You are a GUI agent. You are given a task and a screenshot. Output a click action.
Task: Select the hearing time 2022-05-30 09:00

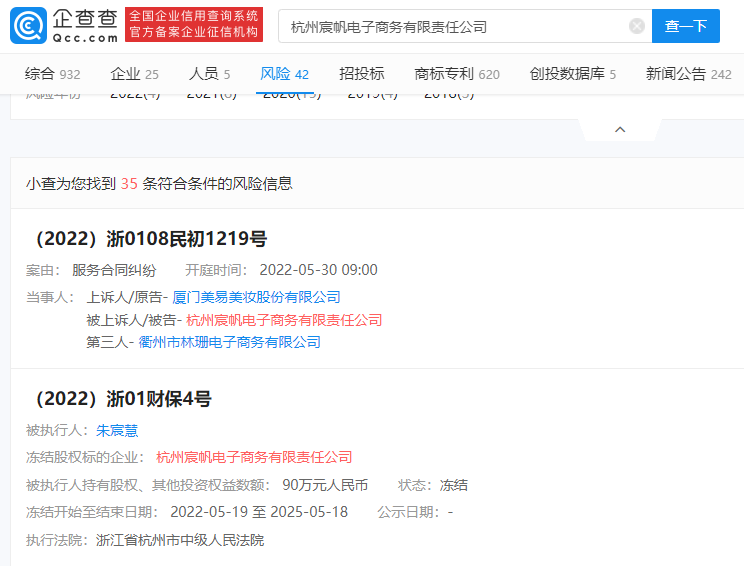(318, 270)
